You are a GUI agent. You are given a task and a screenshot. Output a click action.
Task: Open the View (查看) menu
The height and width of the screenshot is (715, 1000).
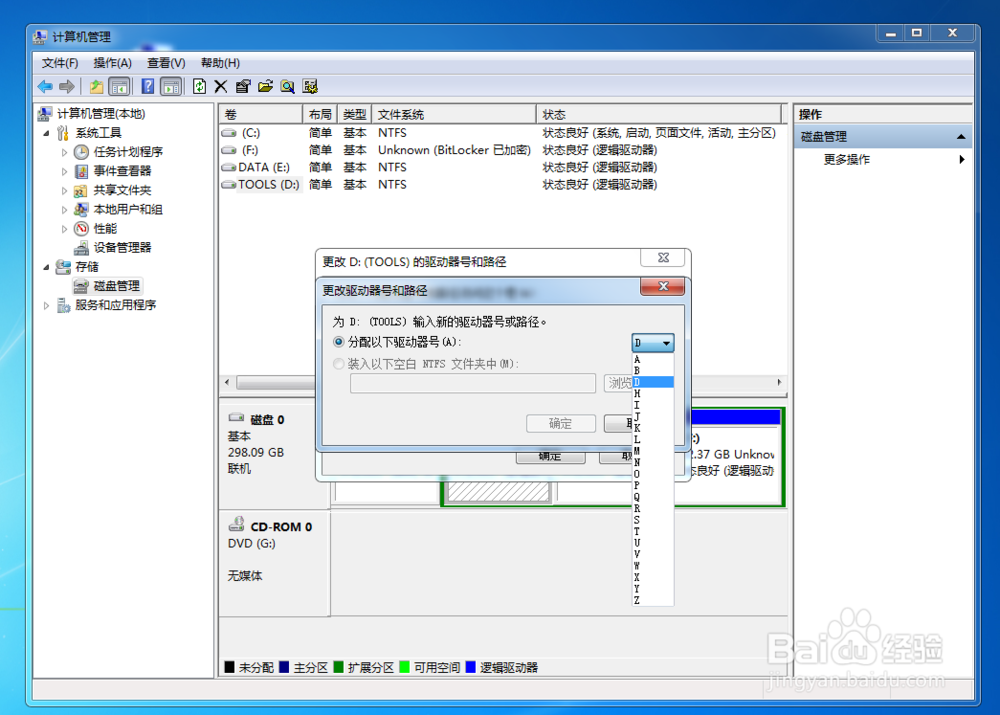(166, 63)
